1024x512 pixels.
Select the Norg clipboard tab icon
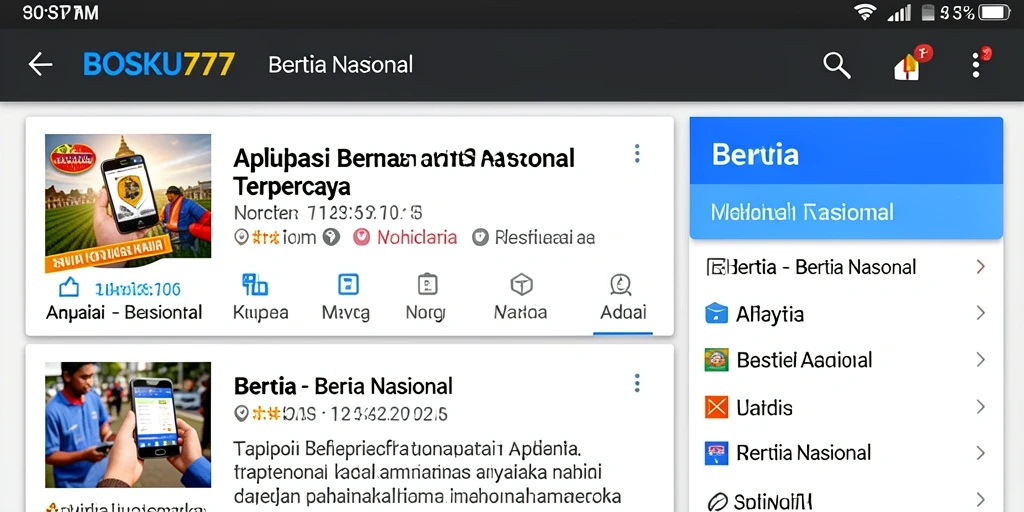[x=427, y=285]
